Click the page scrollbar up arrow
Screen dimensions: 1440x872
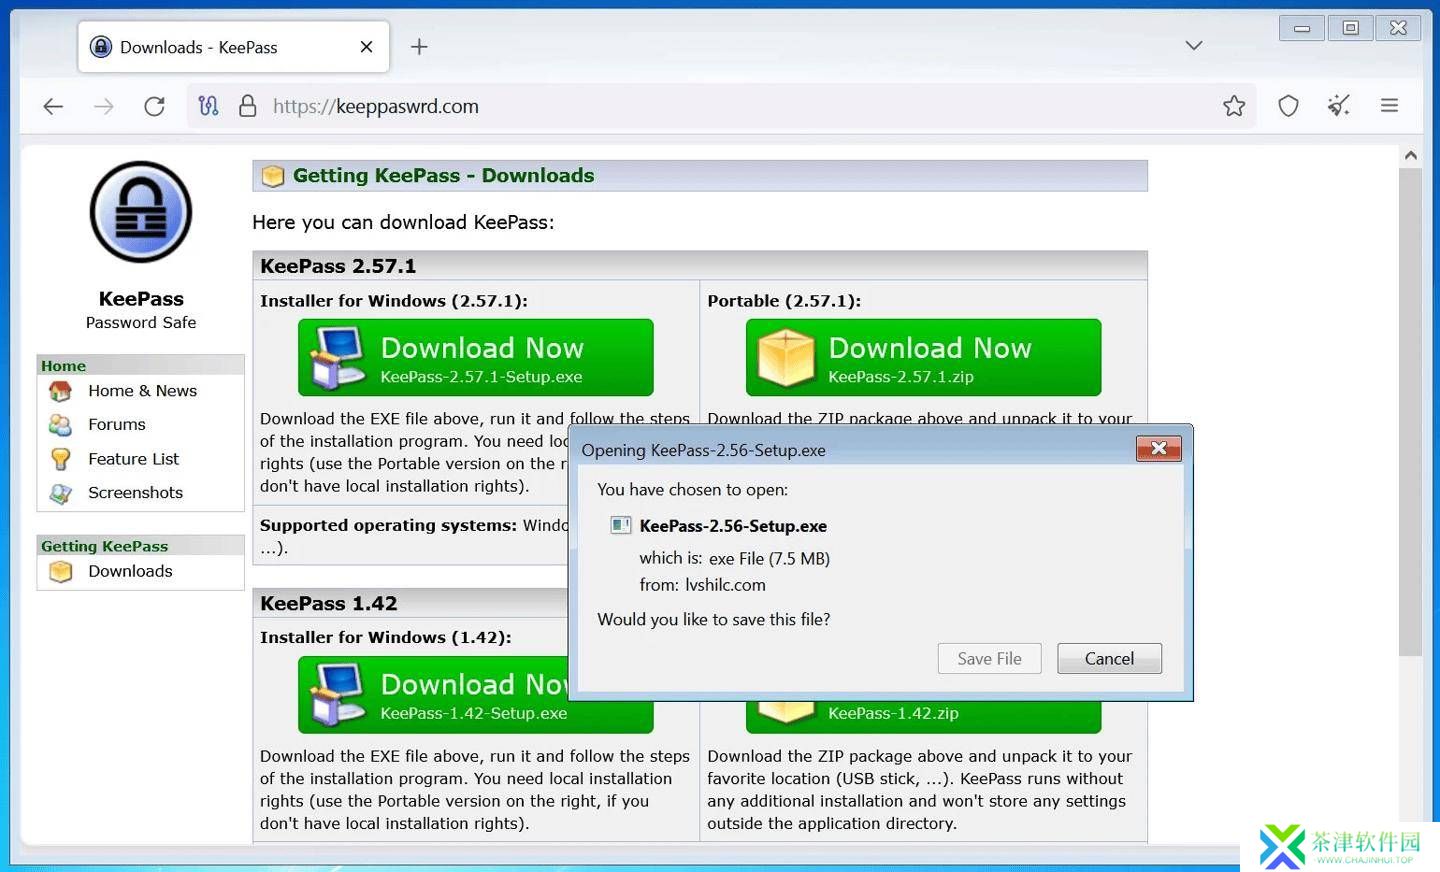[x=1411, y=156]
